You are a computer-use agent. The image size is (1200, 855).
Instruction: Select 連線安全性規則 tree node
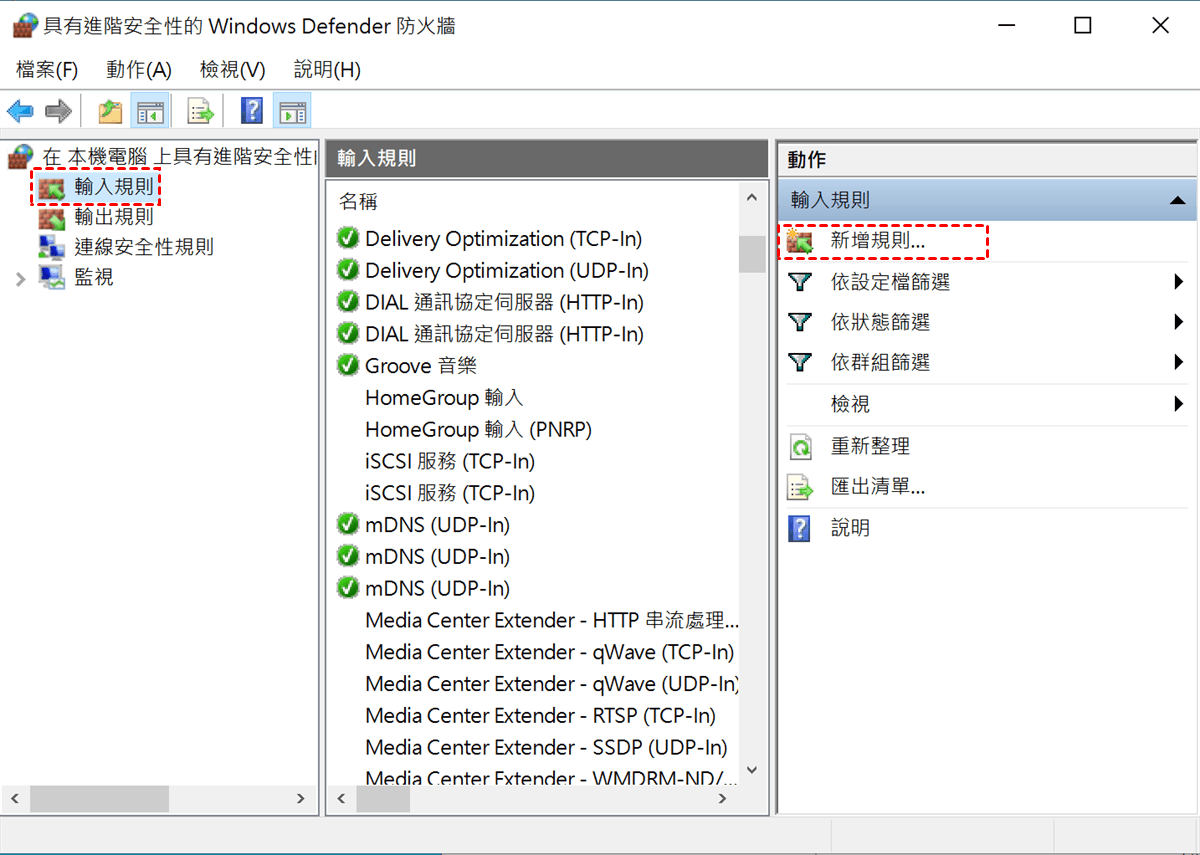coord(144,247)
